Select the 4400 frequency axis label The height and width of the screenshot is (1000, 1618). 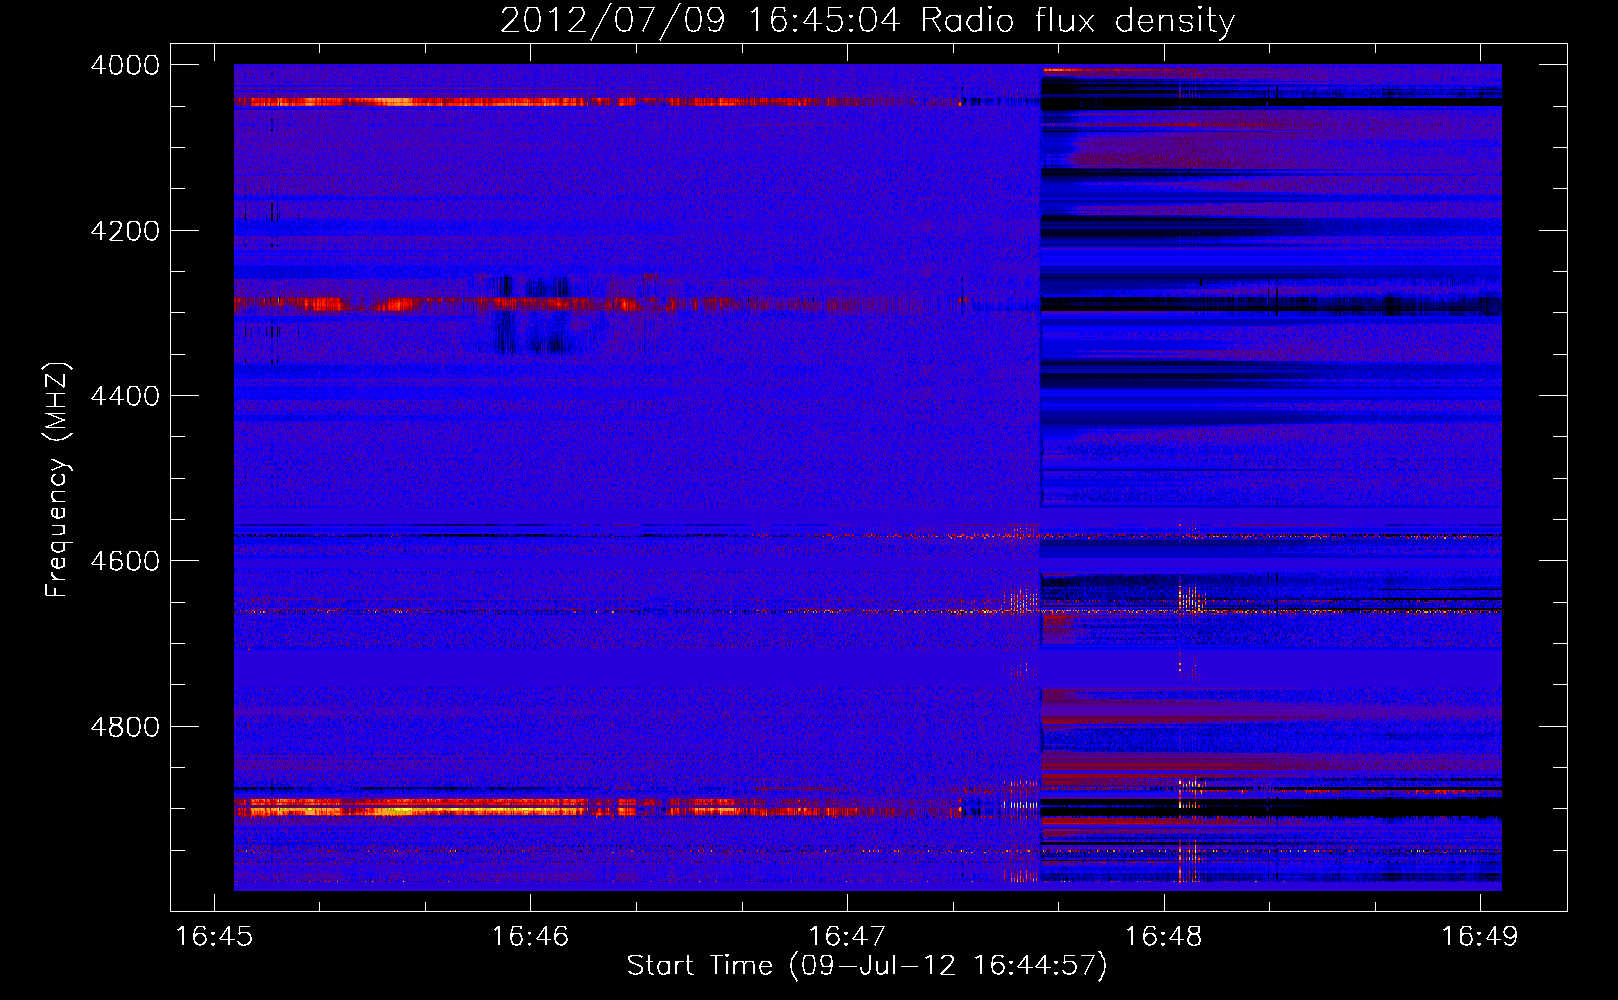(125, 396)
